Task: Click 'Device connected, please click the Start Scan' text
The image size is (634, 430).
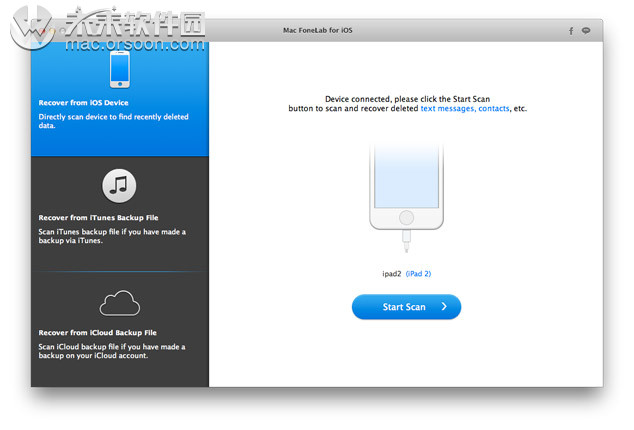Action: point(408,99)
